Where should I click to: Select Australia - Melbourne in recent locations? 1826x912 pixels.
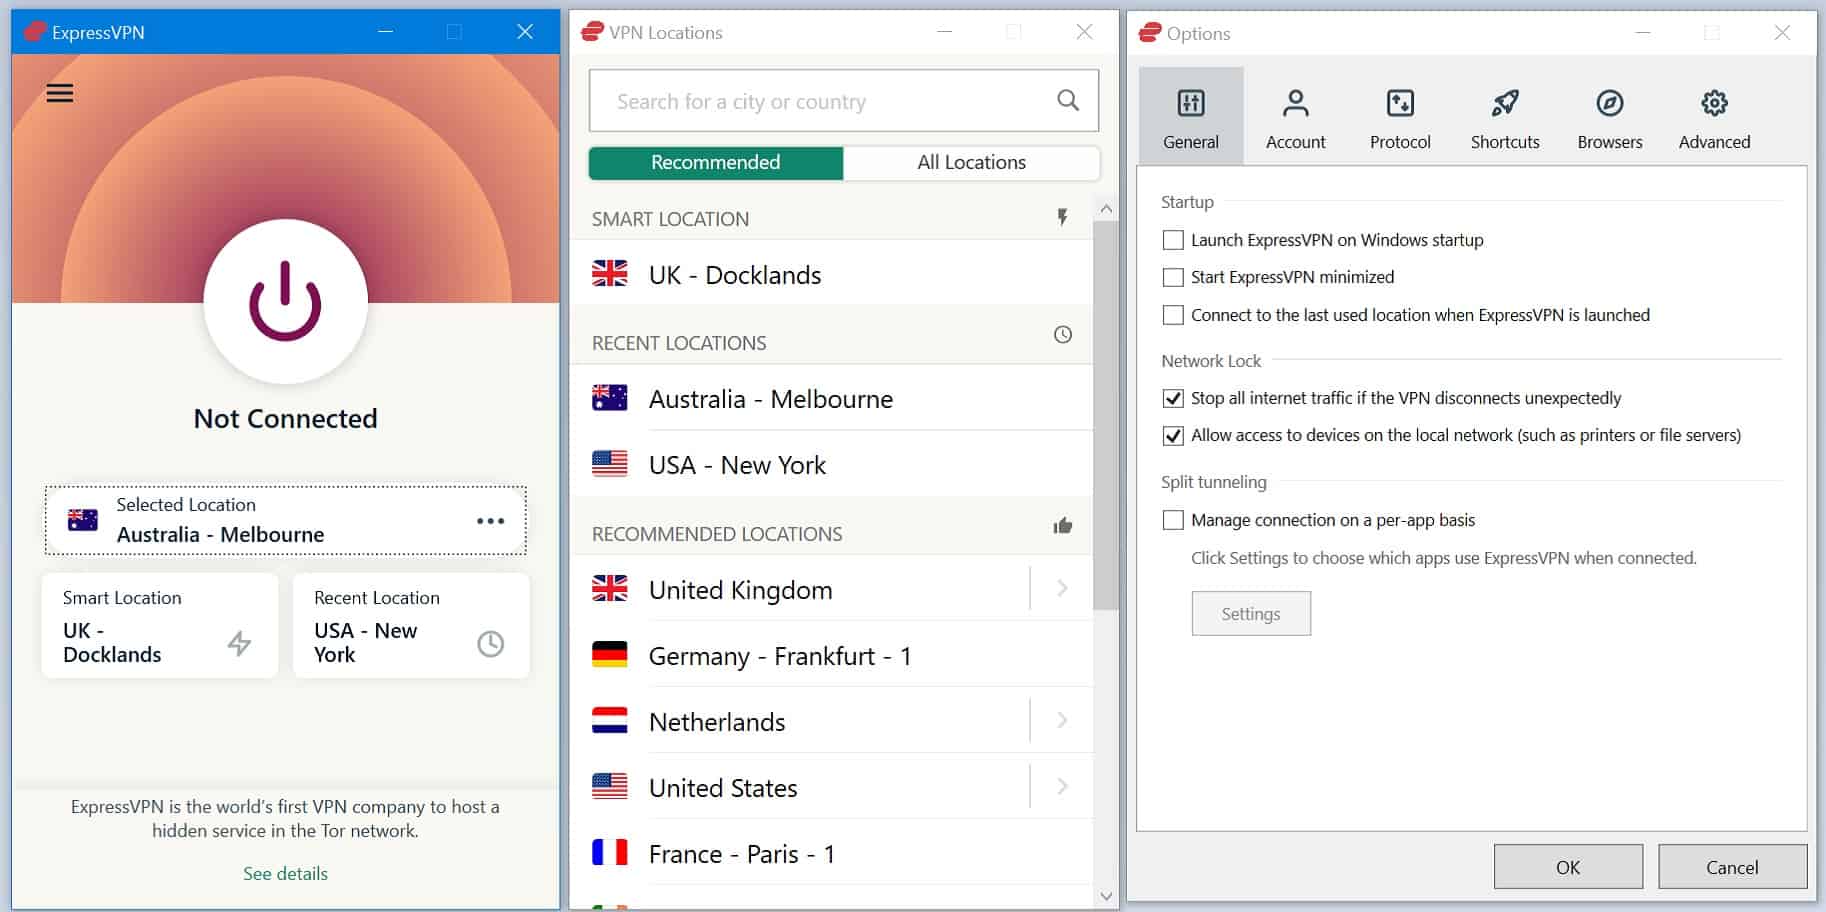coord(831,398)
